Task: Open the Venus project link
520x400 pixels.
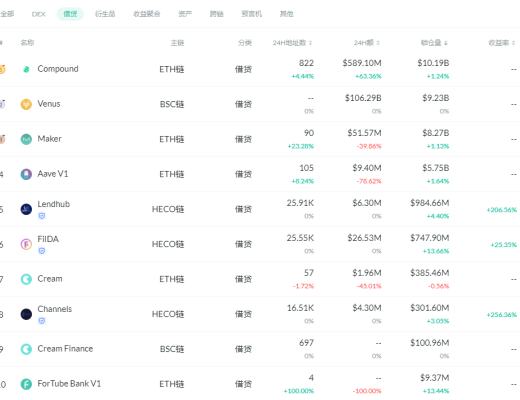Action: coord(49,104)
